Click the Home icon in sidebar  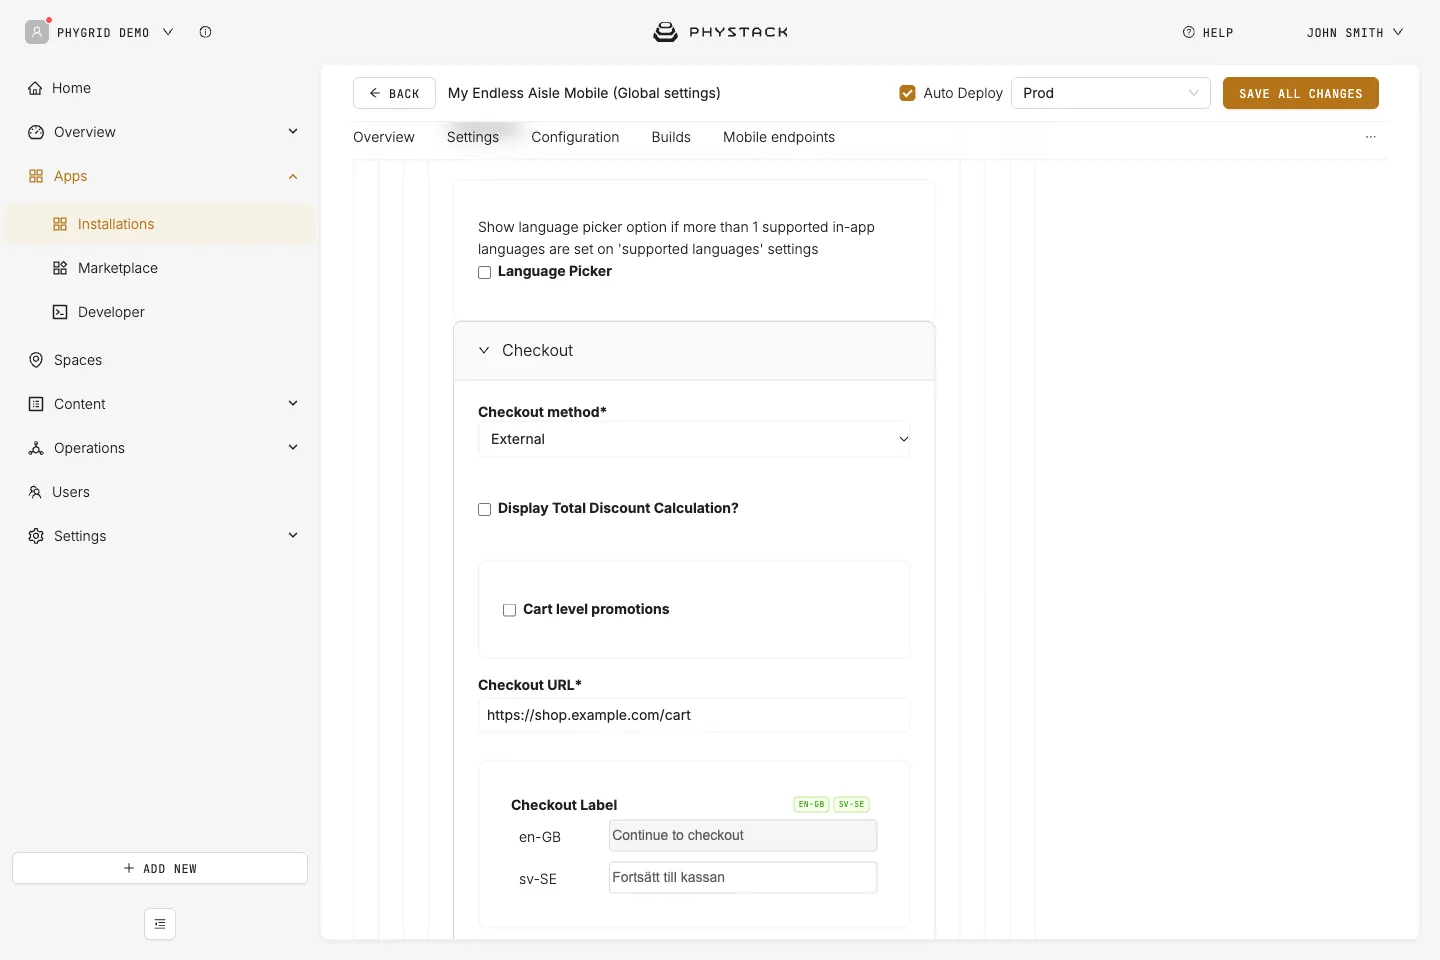(36, 88)
